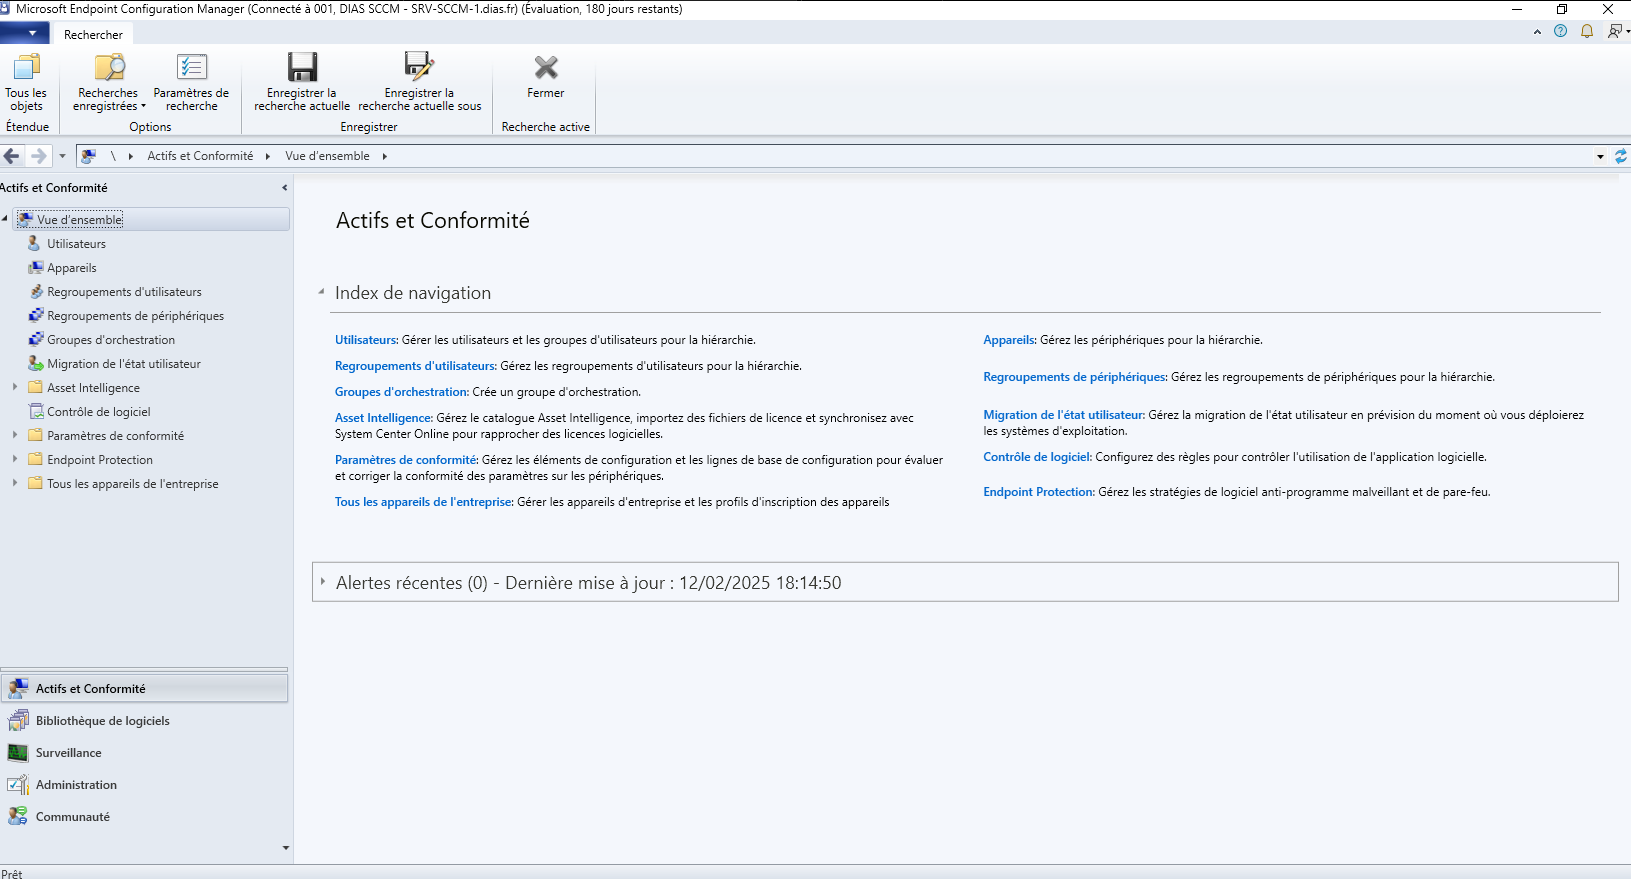Close the active search with Fermer
1631x879 pixels.
[546, 77]
